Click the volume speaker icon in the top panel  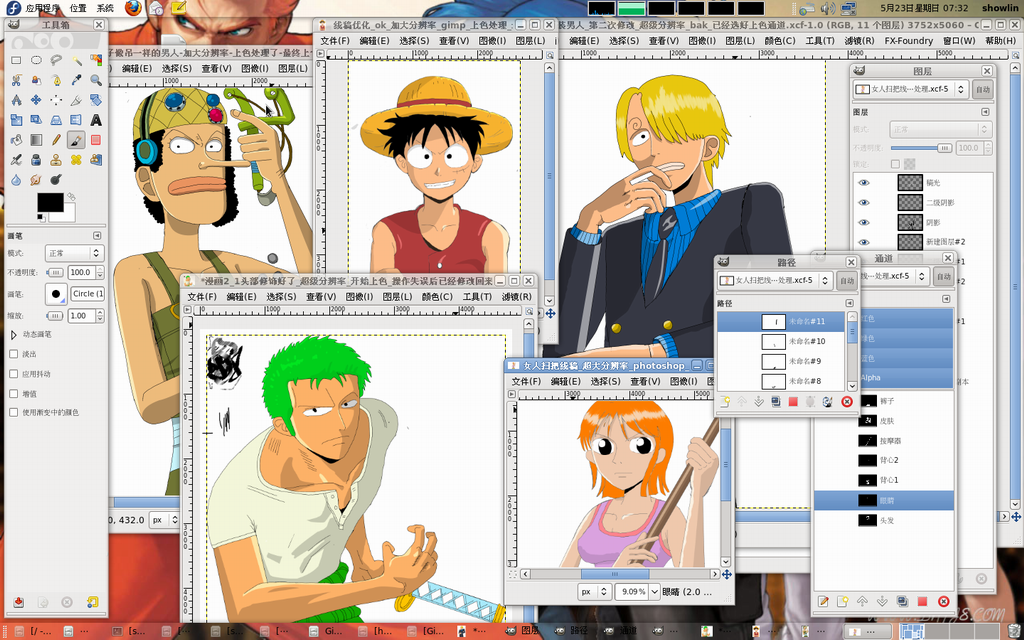coord(828,8)
